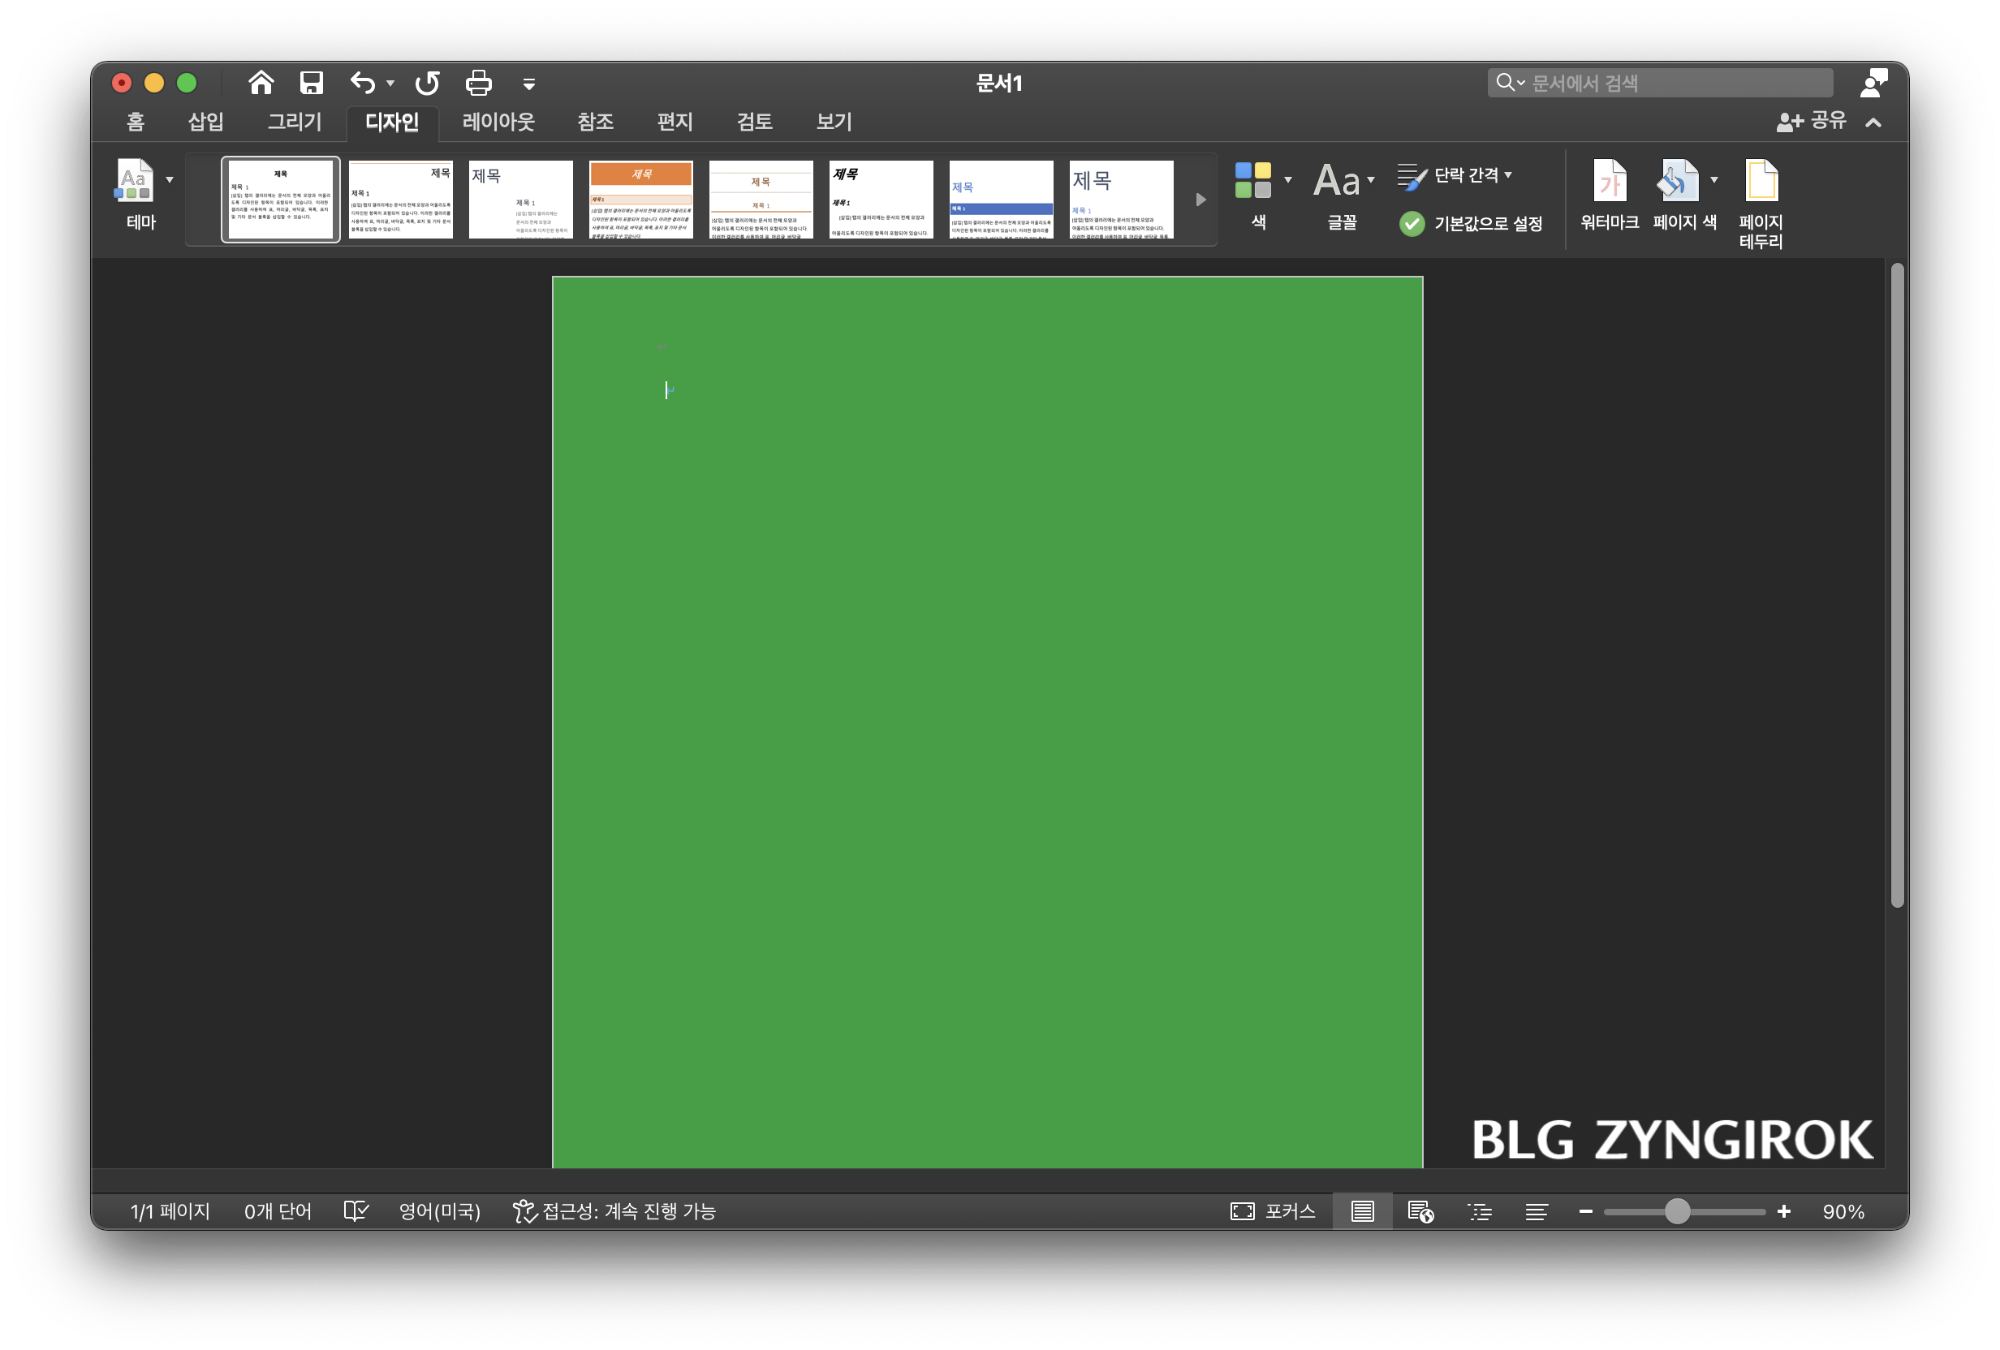
Task: Switch to the Layout (레이아웃) tab
Action: tap(498, 122)
